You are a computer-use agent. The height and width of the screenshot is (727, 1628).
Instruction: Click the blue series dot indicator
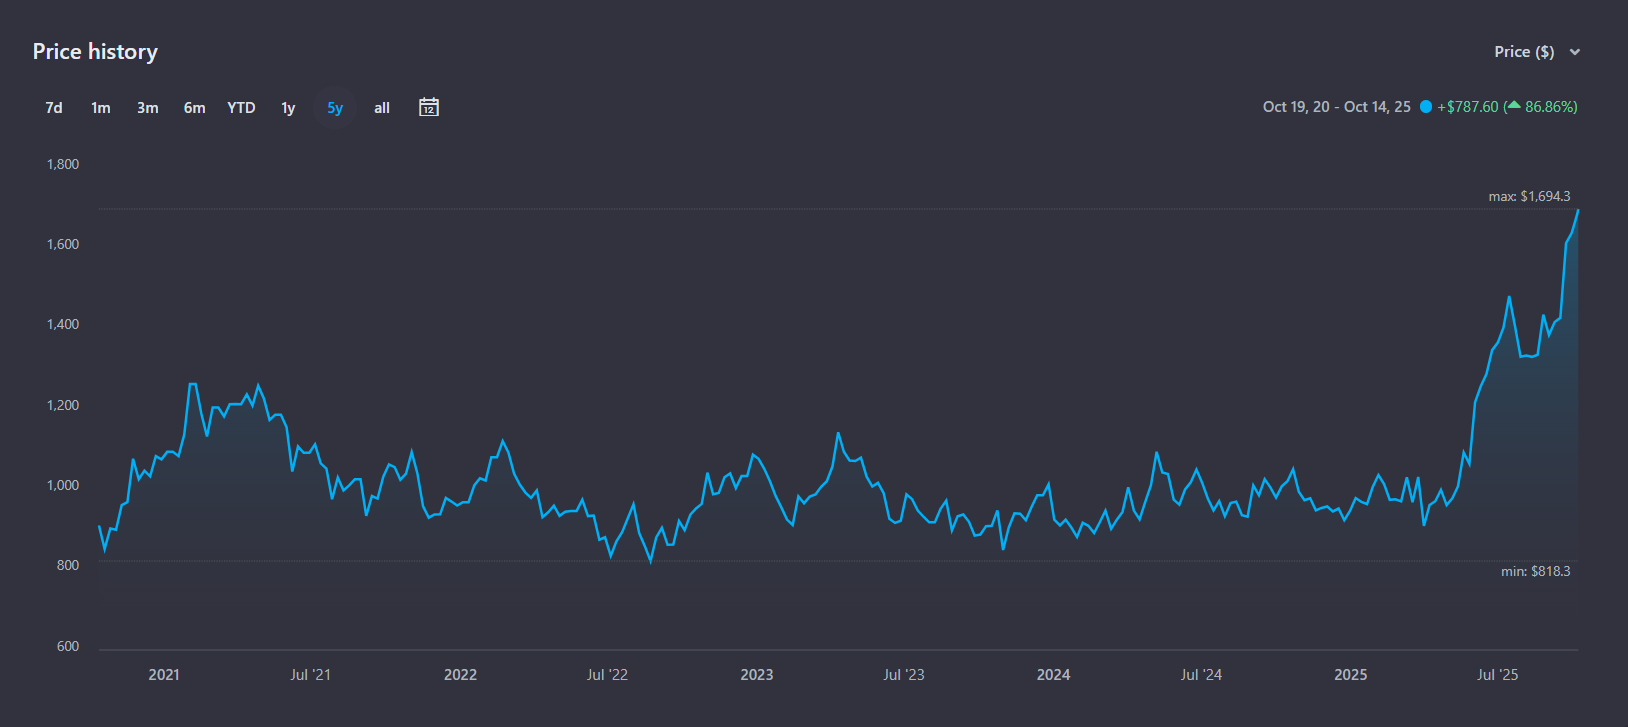coord(1426,107)
